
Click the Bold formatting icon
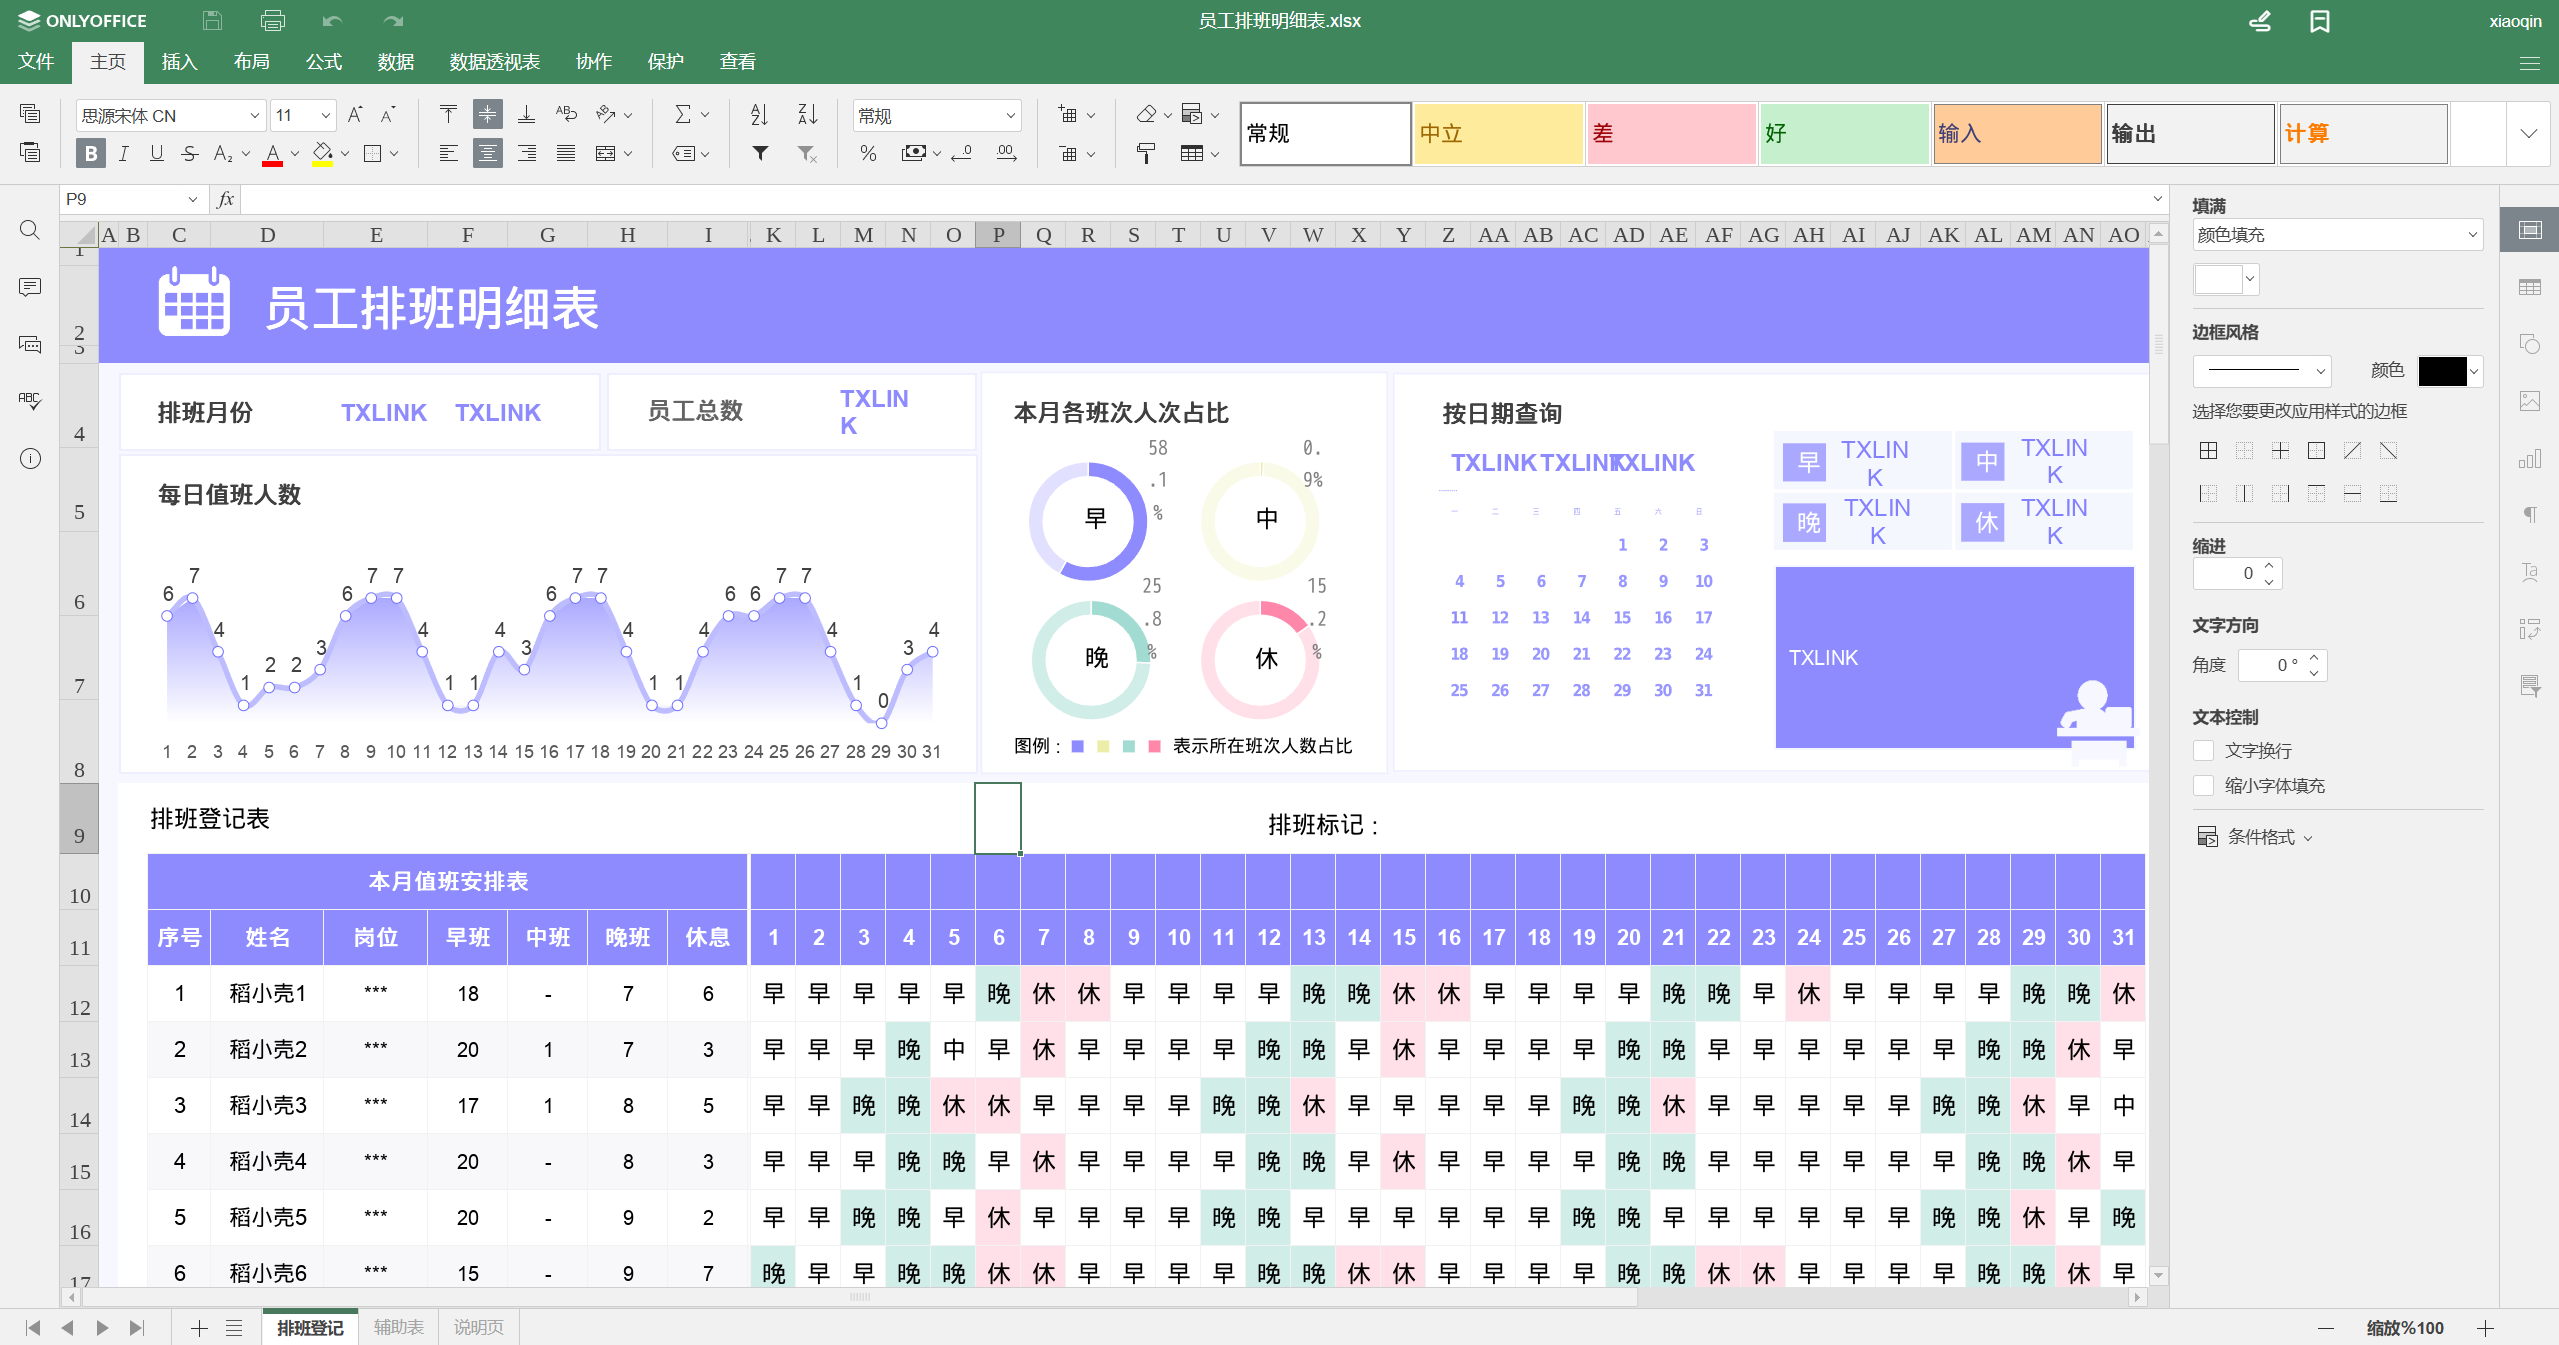pyautogui.click(x=91, y=154)
